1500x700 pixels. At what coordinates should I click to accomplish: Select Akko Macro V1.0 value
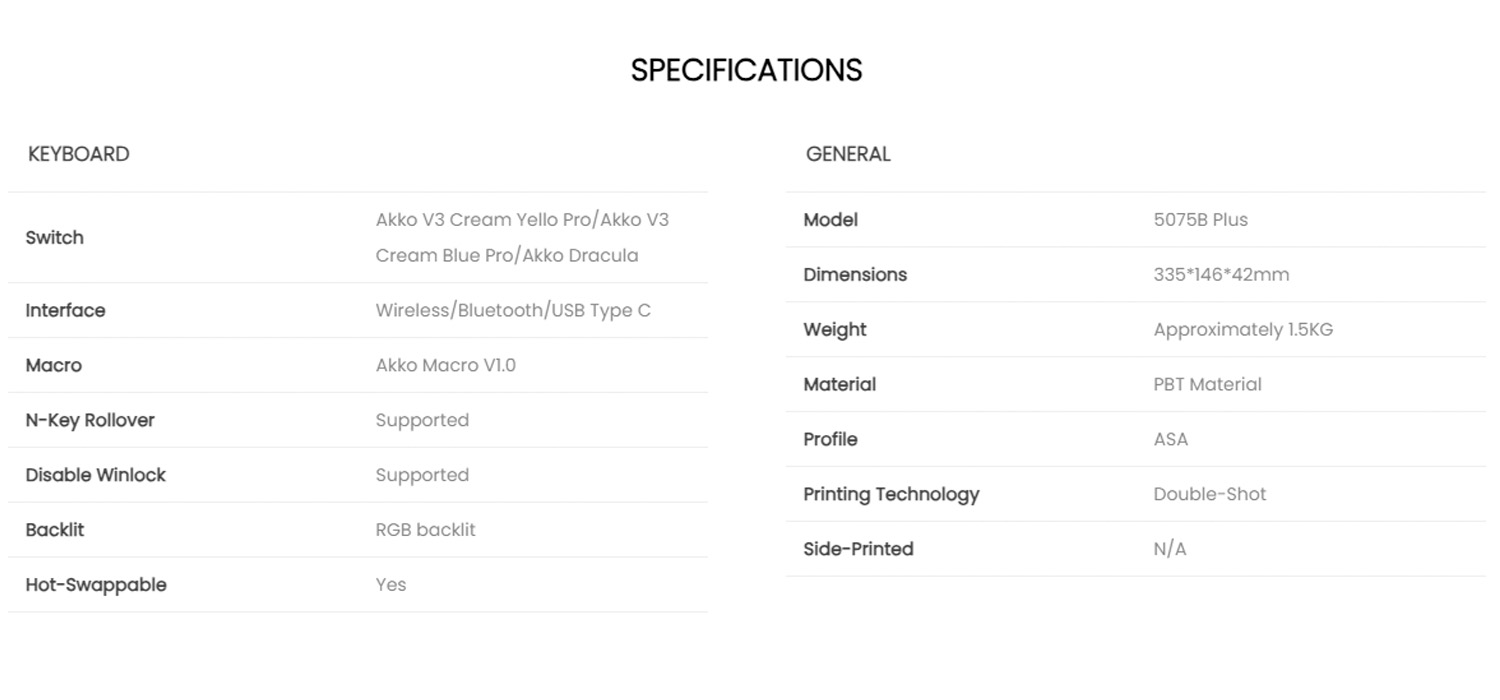click(x=446, y=365)
